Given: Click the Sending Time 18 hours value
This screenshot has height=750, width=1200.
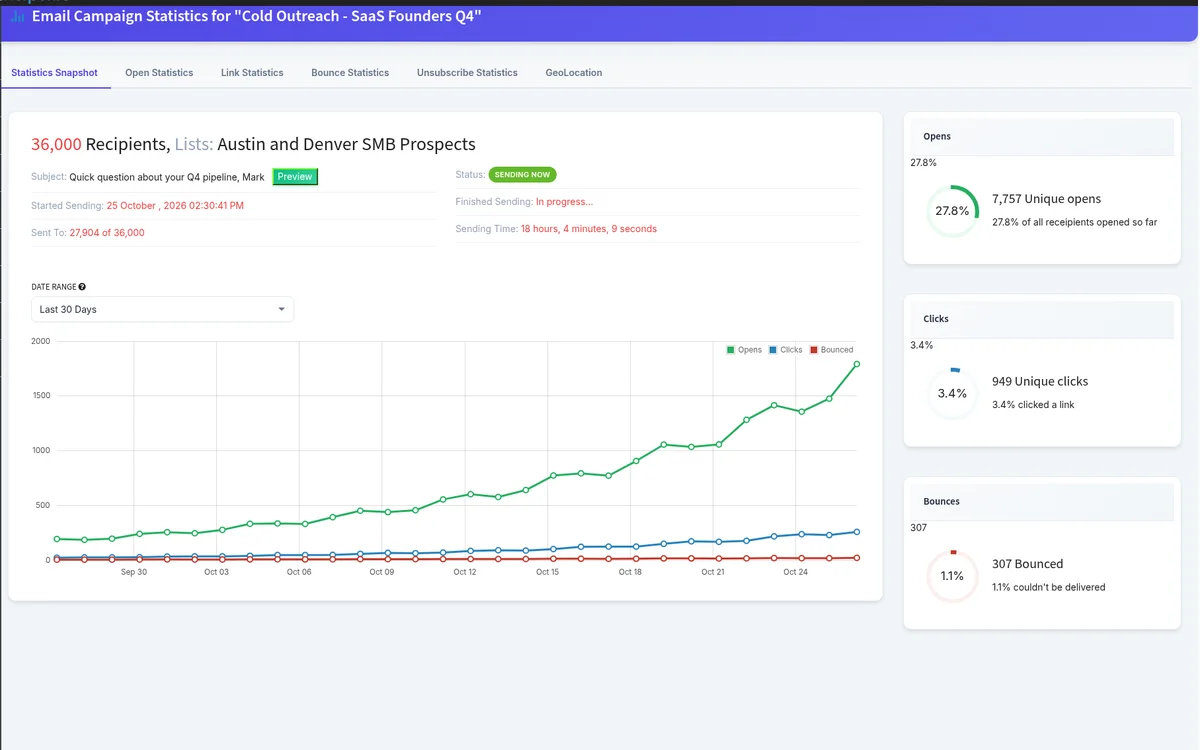Looking at the screenshot, I should click(x=589, y=229).
